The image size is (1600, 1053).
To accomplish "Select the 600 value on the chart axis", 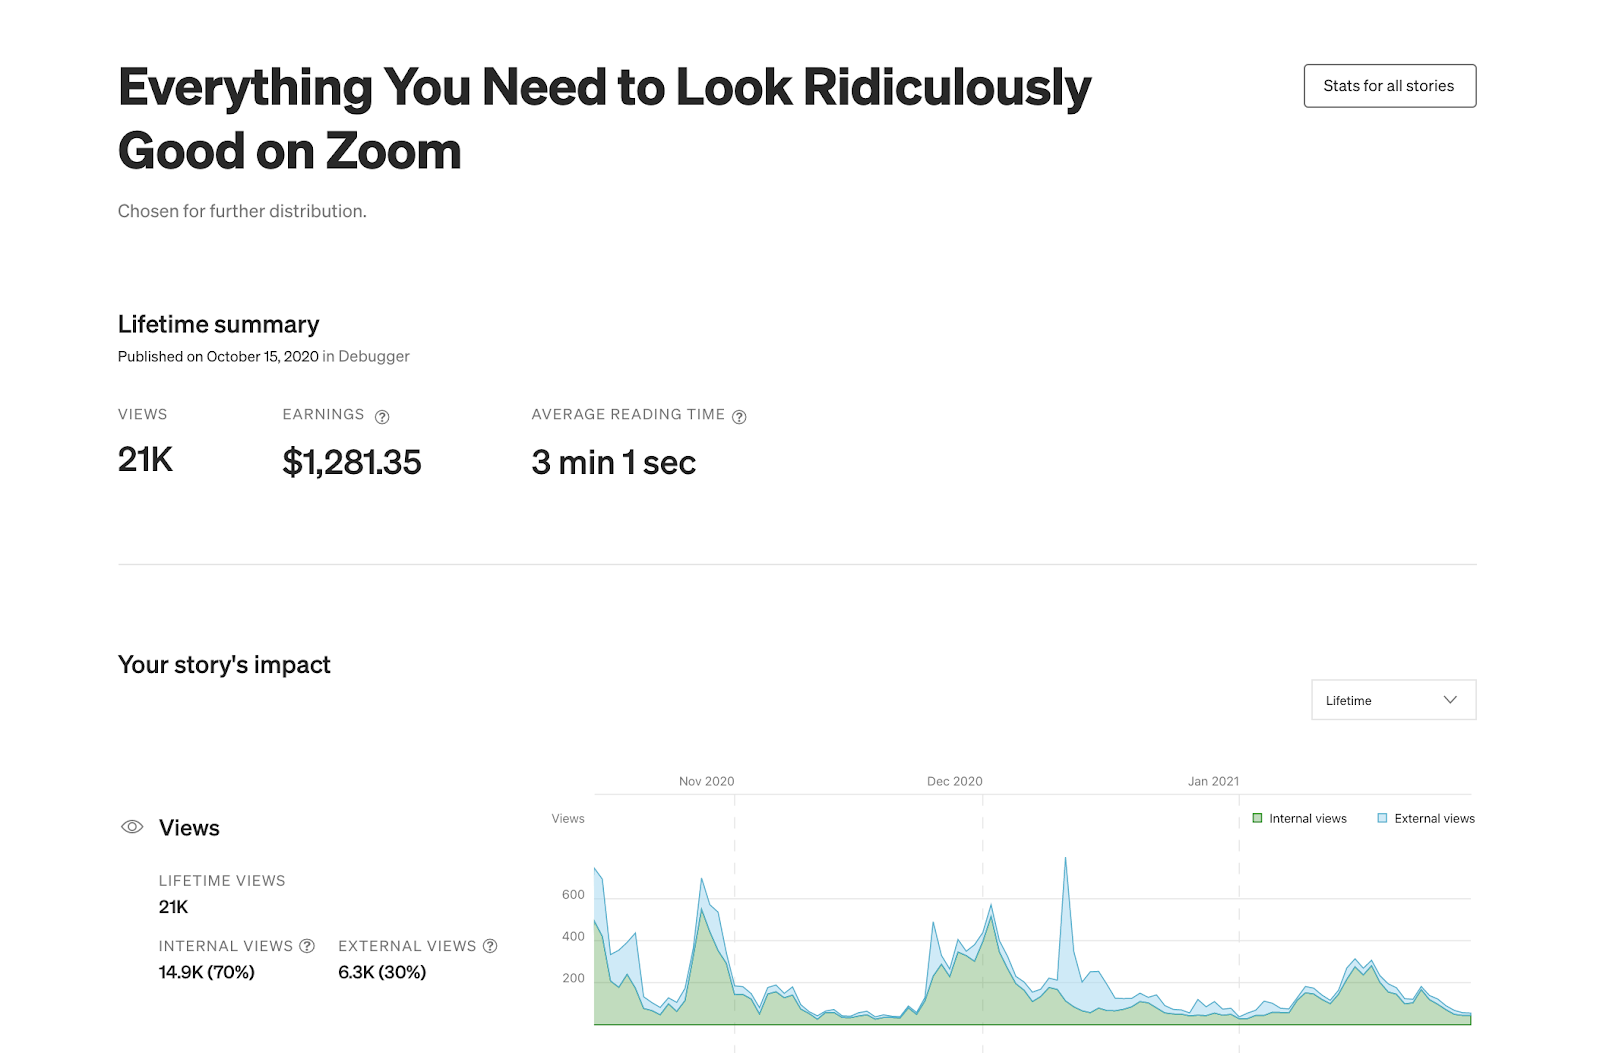I will pos(573,895).
